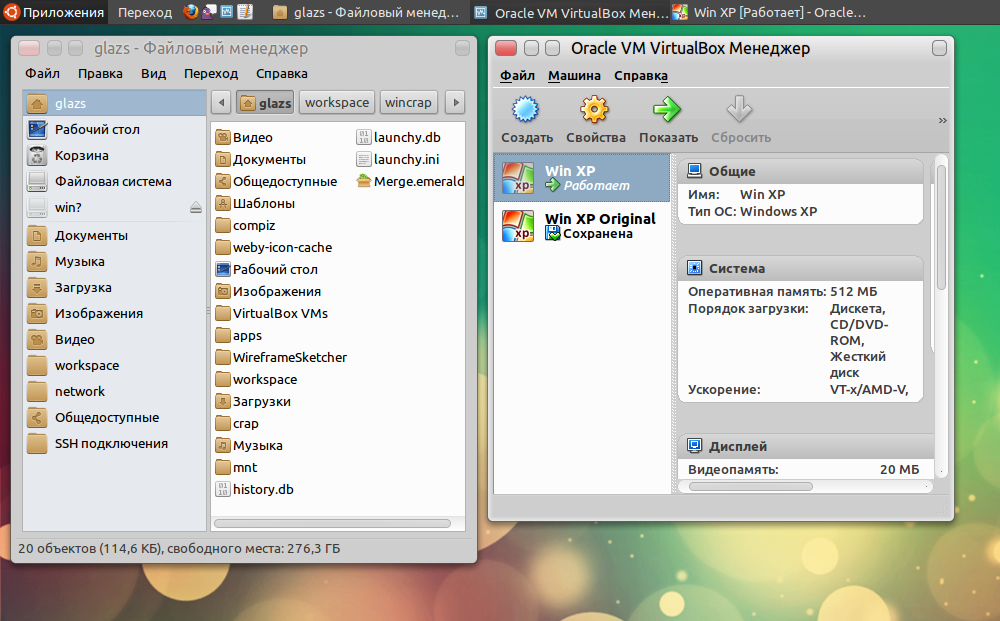Open Корзина trash in sidebar
1000x621 pixels.
click(115, 156)
